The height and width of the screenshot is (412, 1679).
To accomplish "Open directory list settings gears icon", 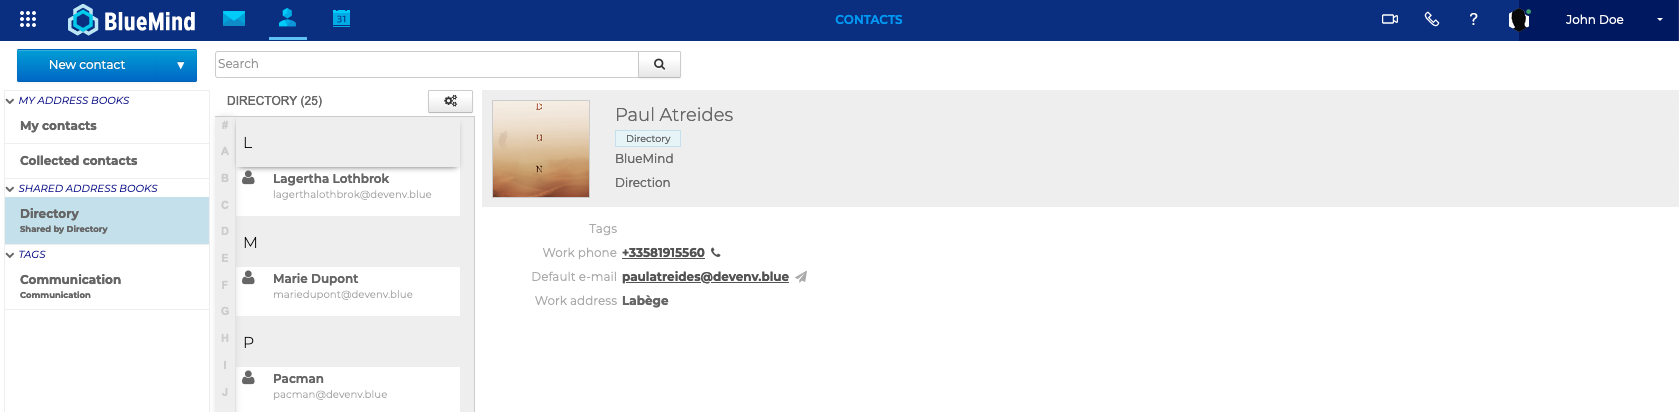I will click(450, 101).
